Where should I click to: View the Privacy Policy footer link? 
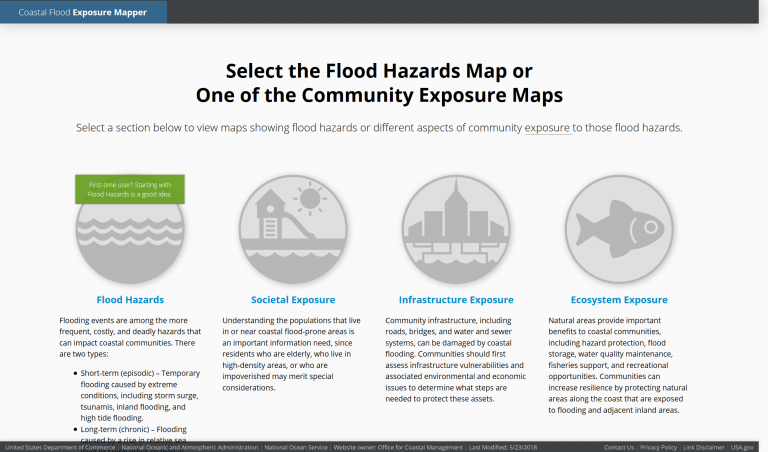659,446
